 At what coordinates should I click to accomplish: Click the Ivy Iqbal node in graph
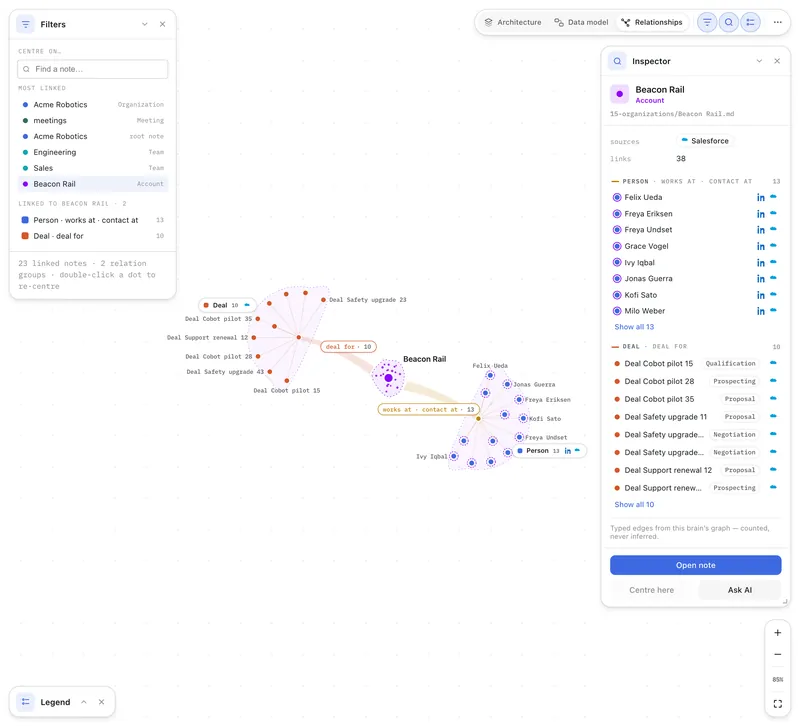click(x=454, y=456)
